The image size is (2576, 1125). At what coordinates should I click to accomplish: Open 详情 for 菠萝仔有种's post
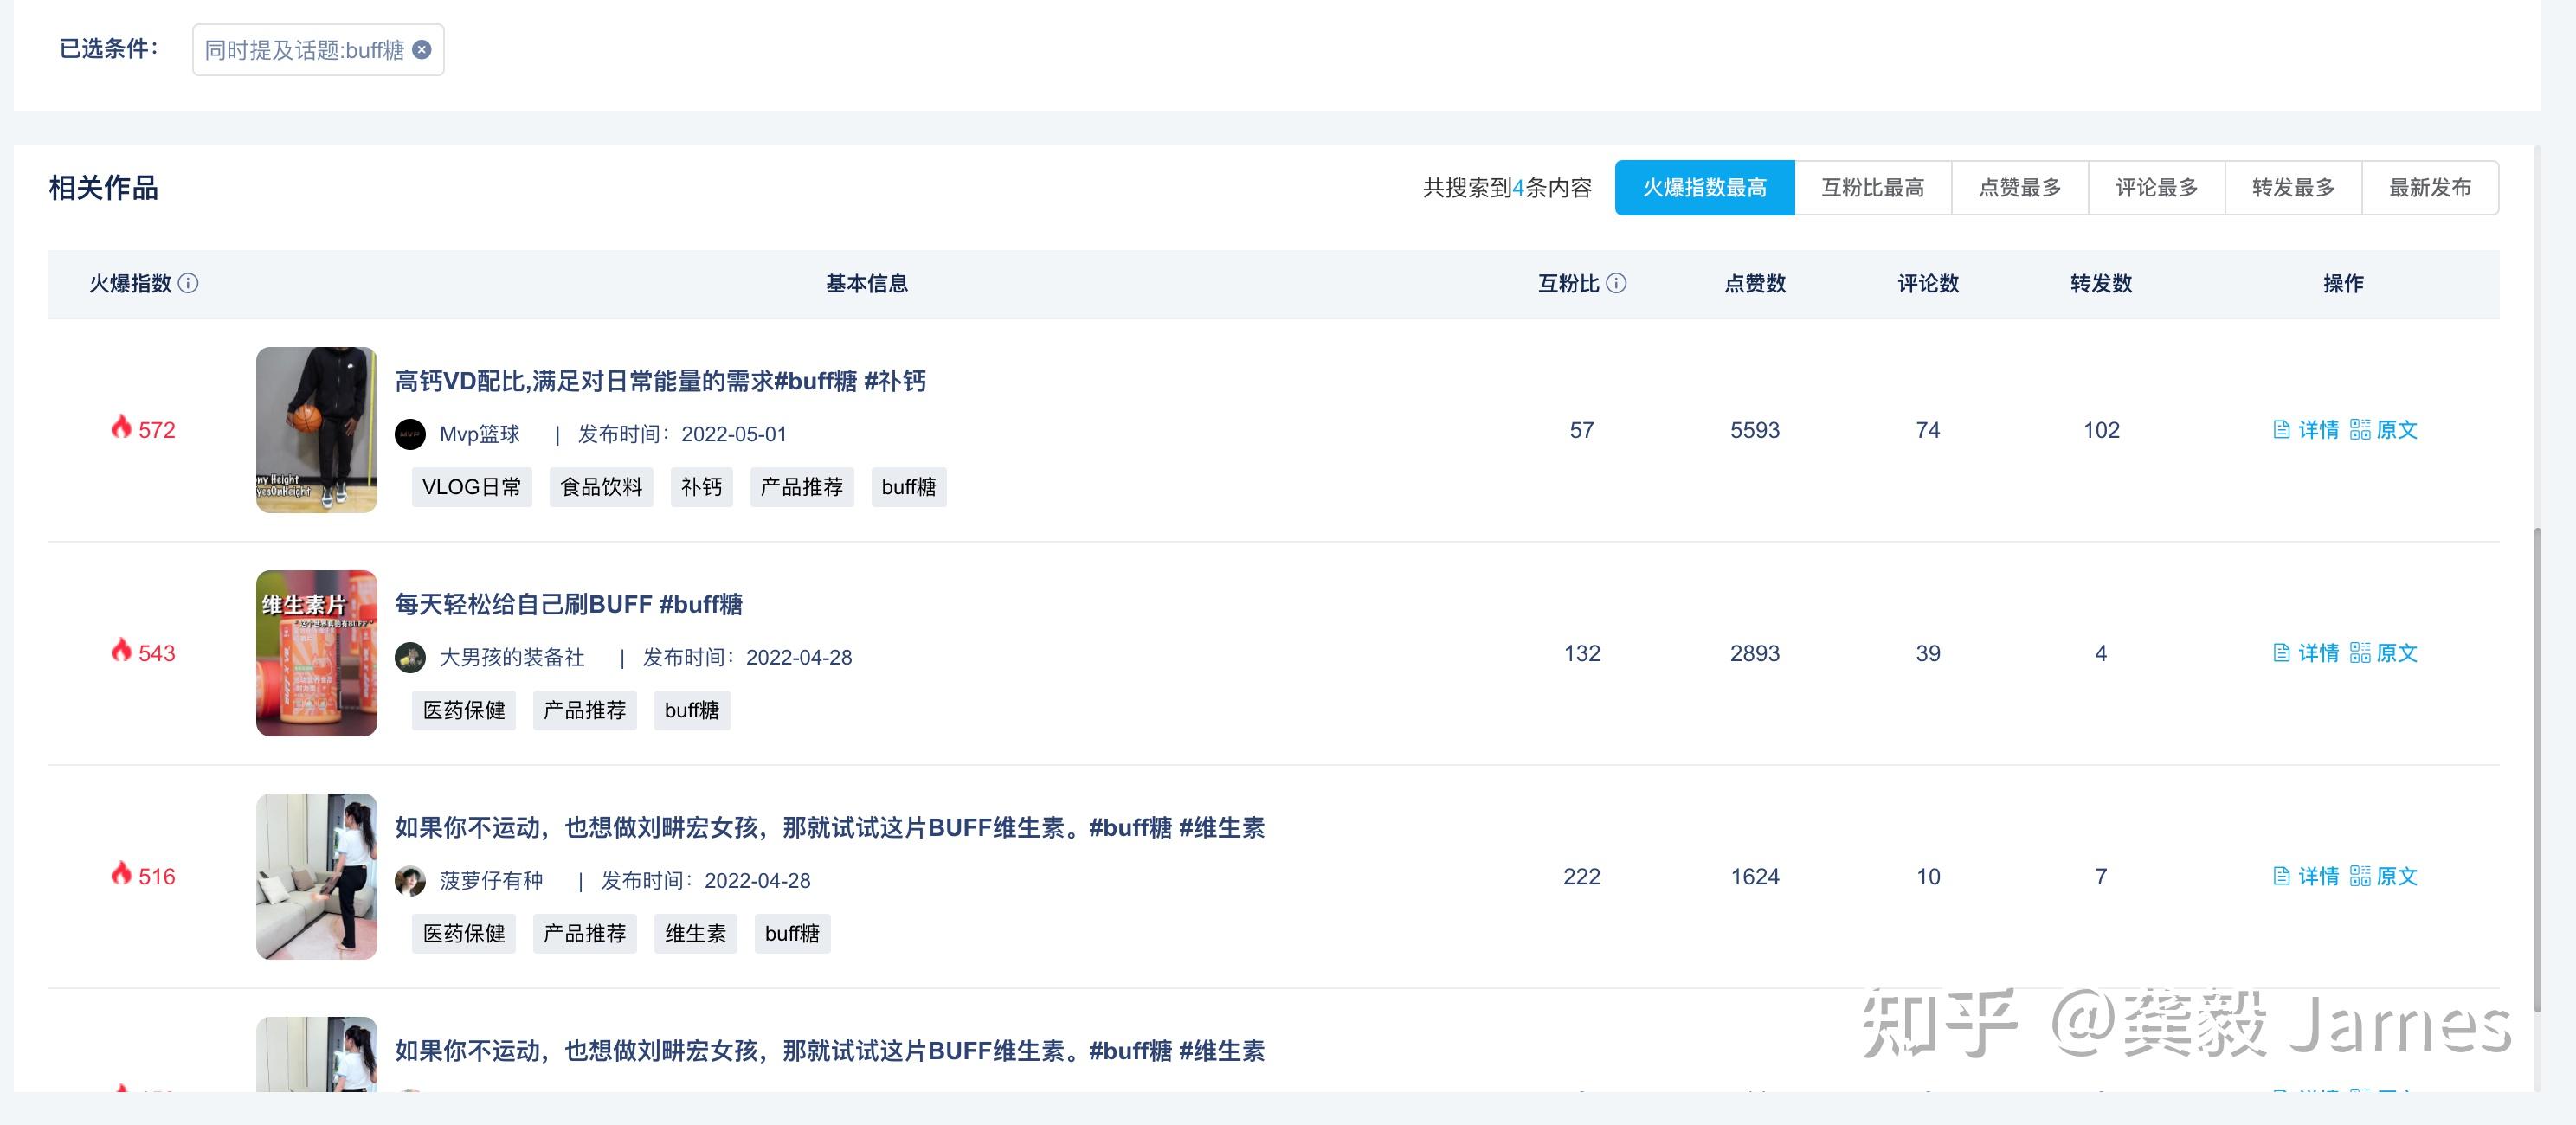2318,877
